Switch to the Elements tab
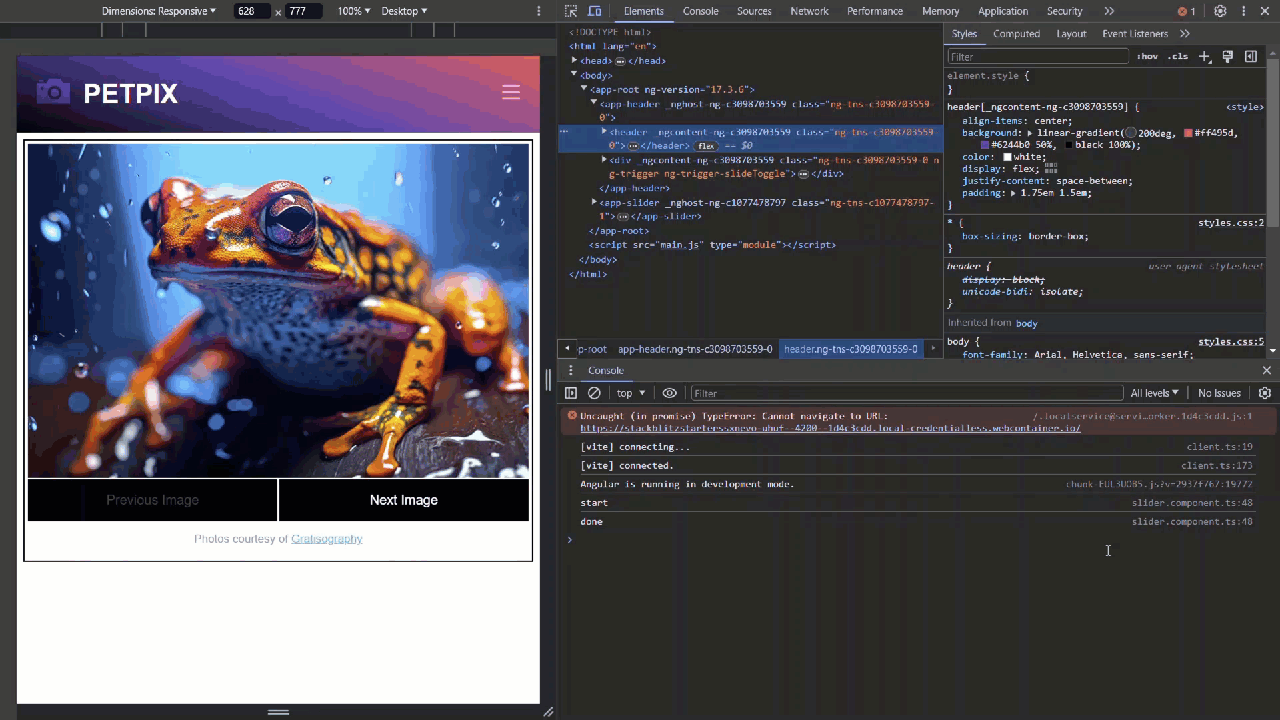 tap(643, 11)
